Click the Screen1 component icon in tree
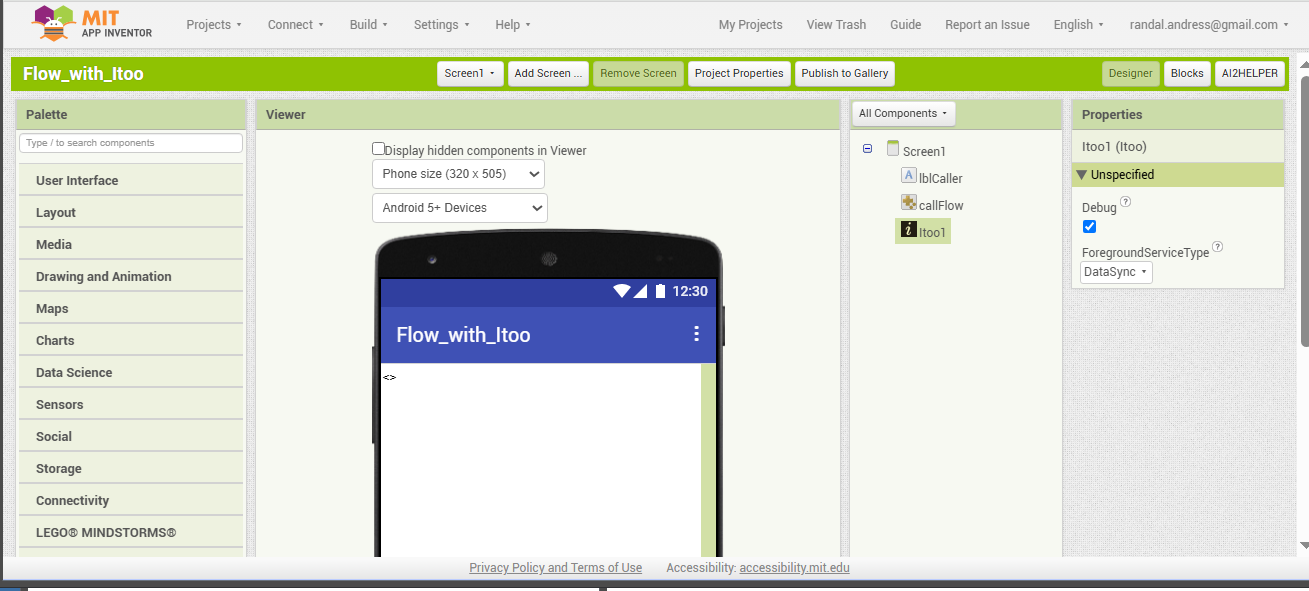The width and height of the screenshot is (1309, 591). point(893,149)
